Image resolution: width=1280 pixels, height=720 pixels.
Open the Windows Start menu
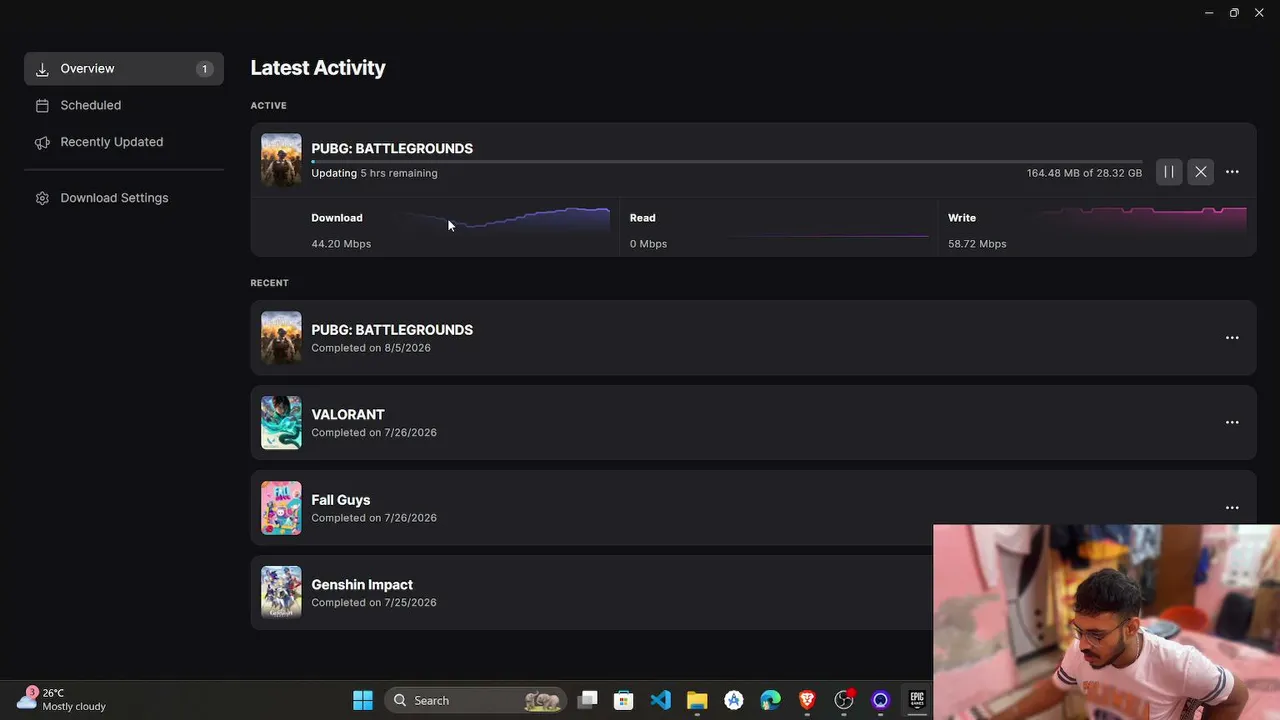coord(363,700)
